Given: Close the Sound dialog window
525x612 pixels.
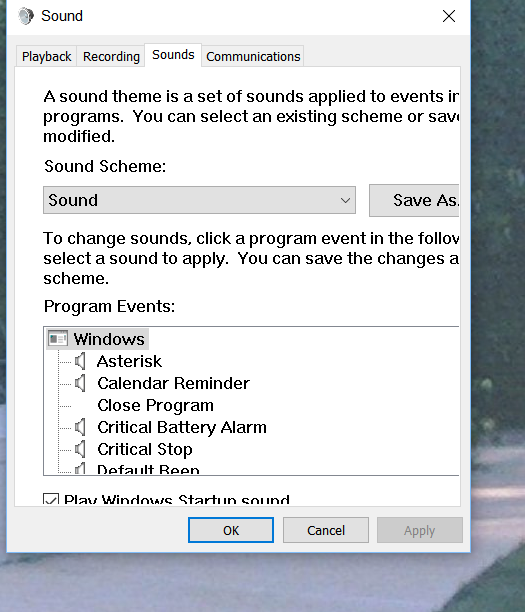Looking at the screenshot, I should point(449,16).
